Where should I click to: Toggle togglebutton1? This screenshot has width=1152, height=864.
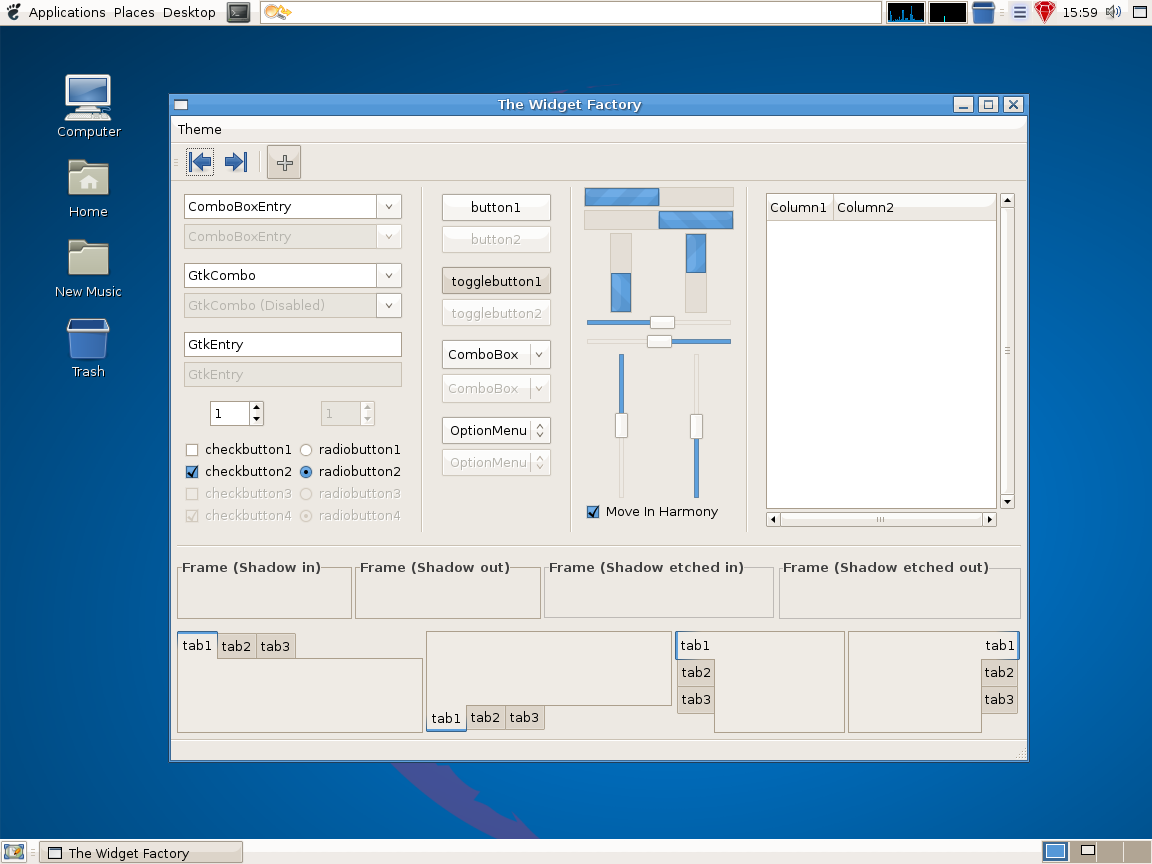[x=496, y=281]
